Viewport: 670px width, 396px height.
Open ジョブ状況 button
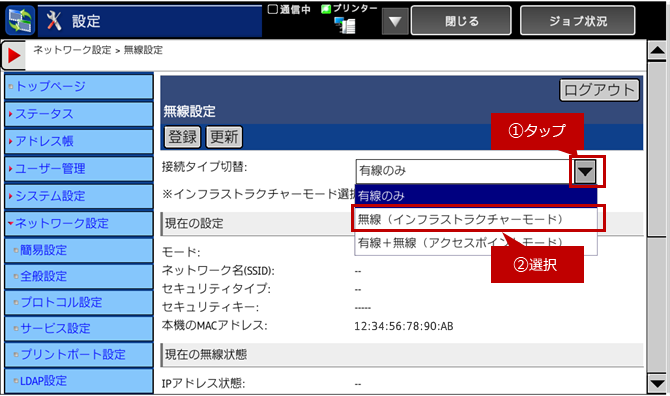point(578,21)
